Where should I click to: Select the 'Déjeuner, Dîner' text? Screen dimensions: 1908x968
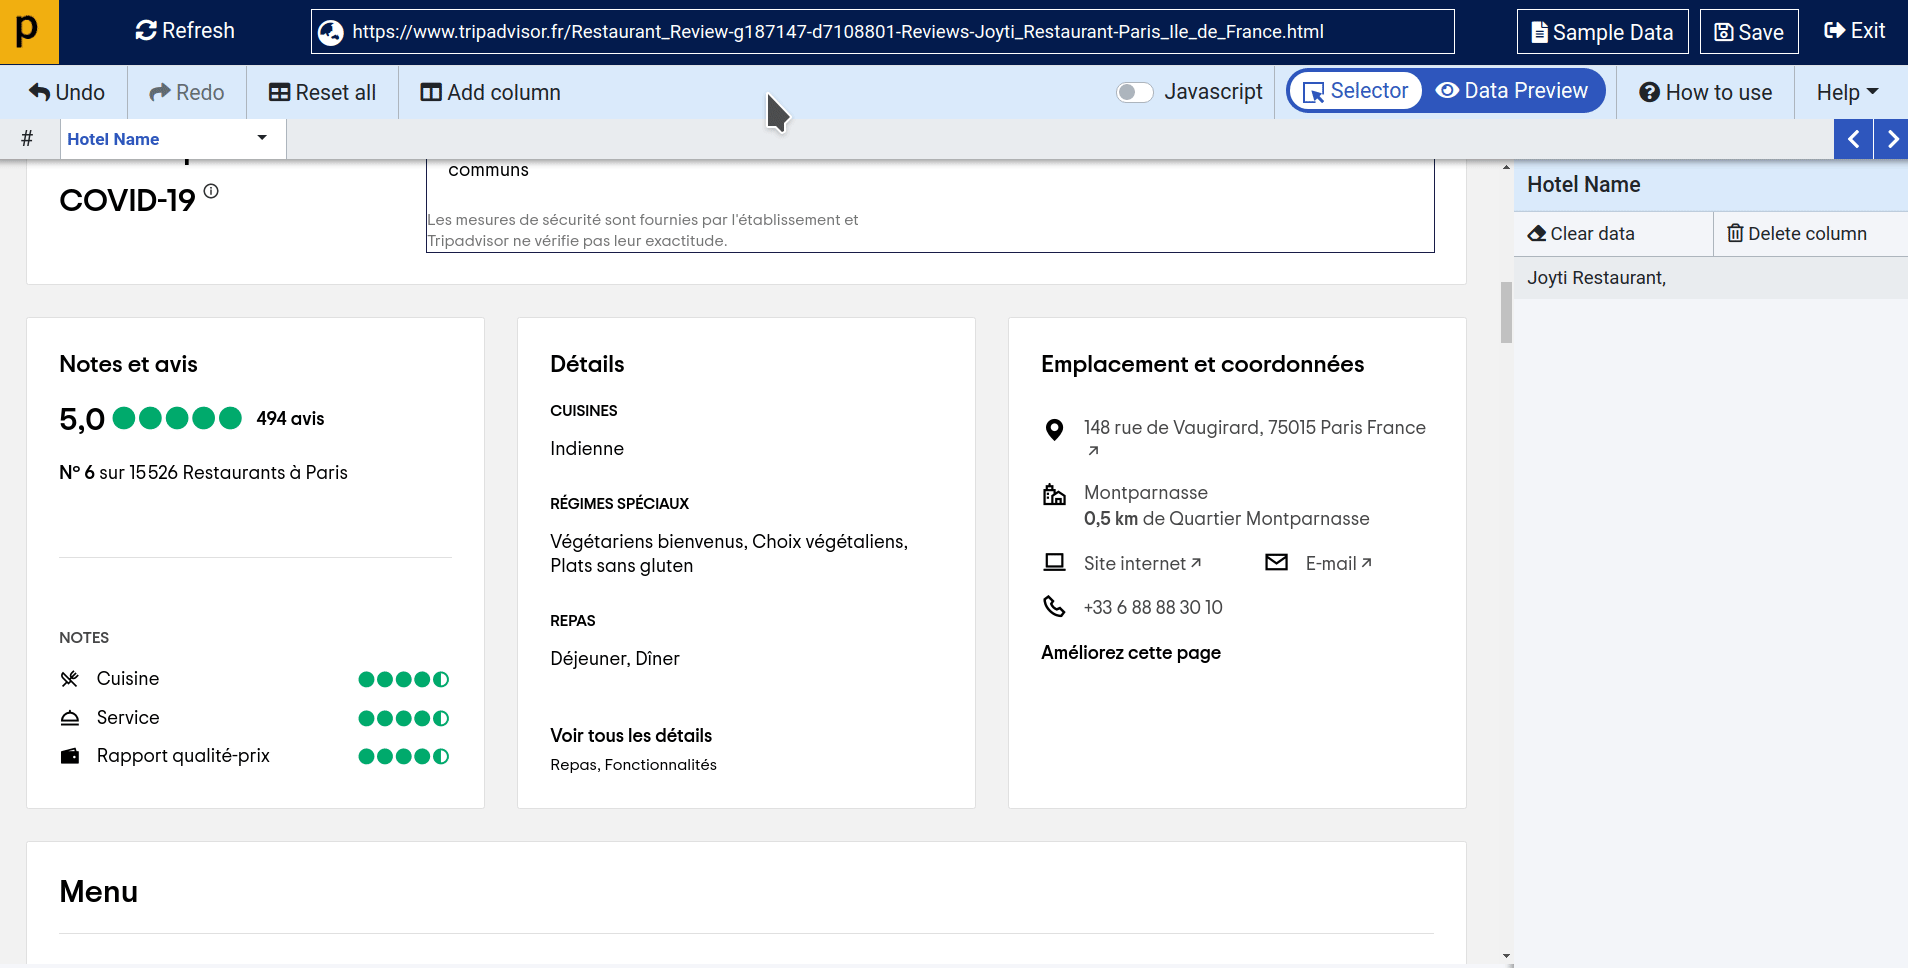615,658
